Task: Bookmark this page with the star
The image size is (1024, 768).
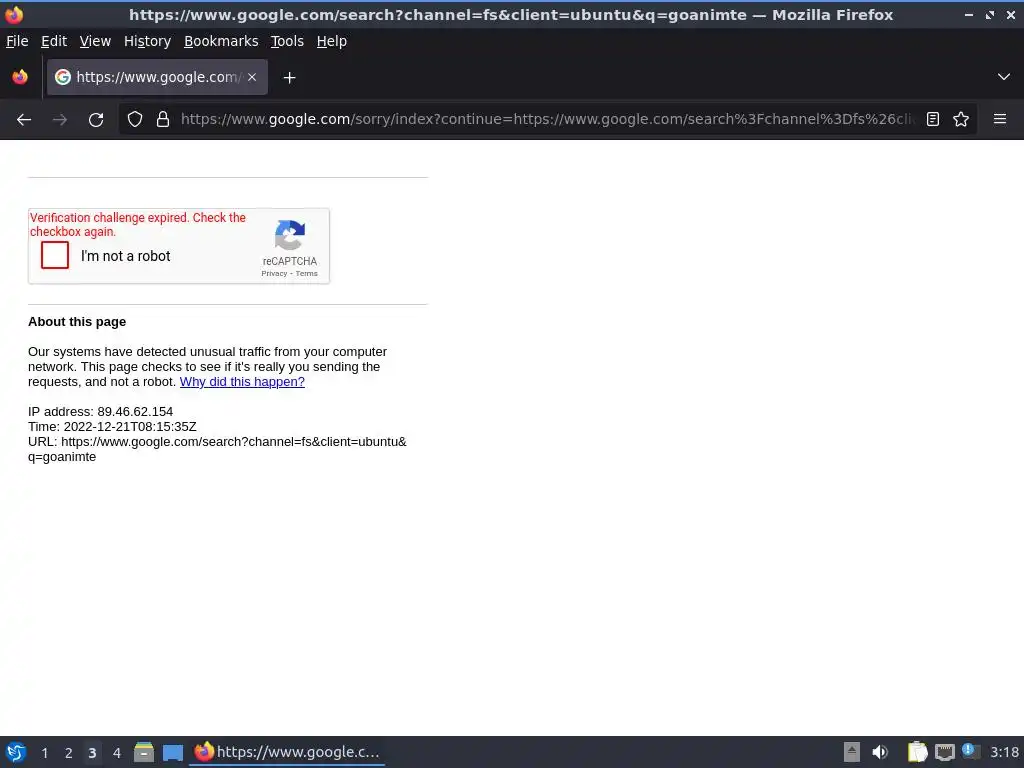Action: tap(961, 120)
